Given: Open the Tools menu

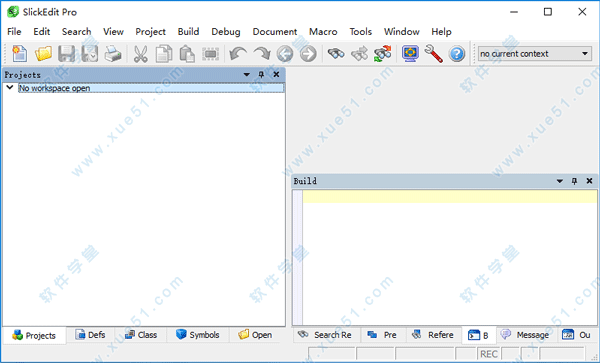Looking at the screenshot, I should pos(360,32).
